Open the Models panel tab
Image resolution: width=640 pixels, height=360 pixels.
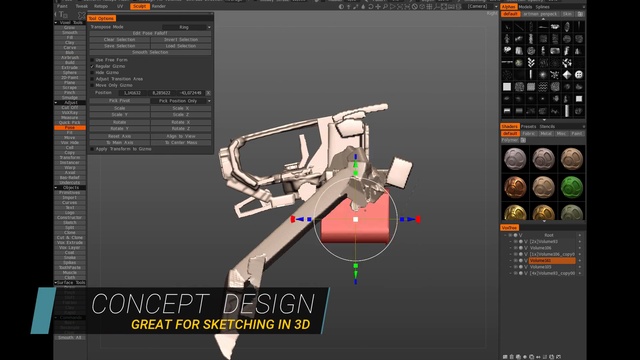525,7
